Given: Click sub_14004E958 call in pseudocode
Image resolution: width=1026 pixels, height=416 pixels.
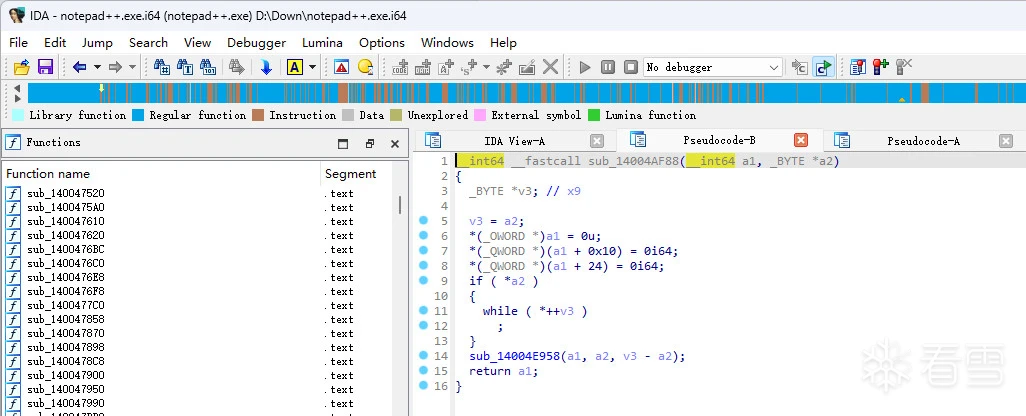Looking at the screenshot, I should (514, 356).
